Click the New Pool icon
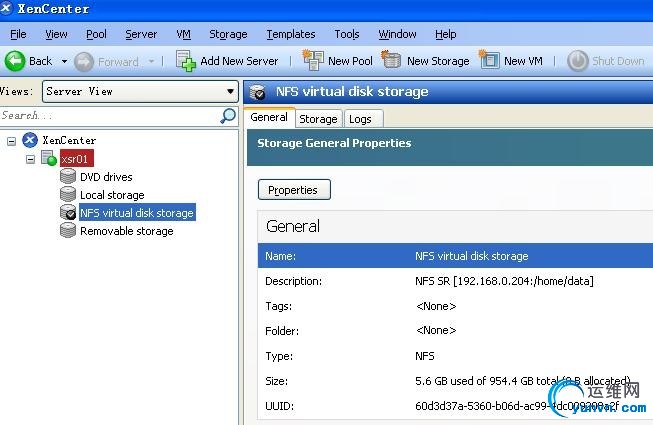 [x=313, y=60]
